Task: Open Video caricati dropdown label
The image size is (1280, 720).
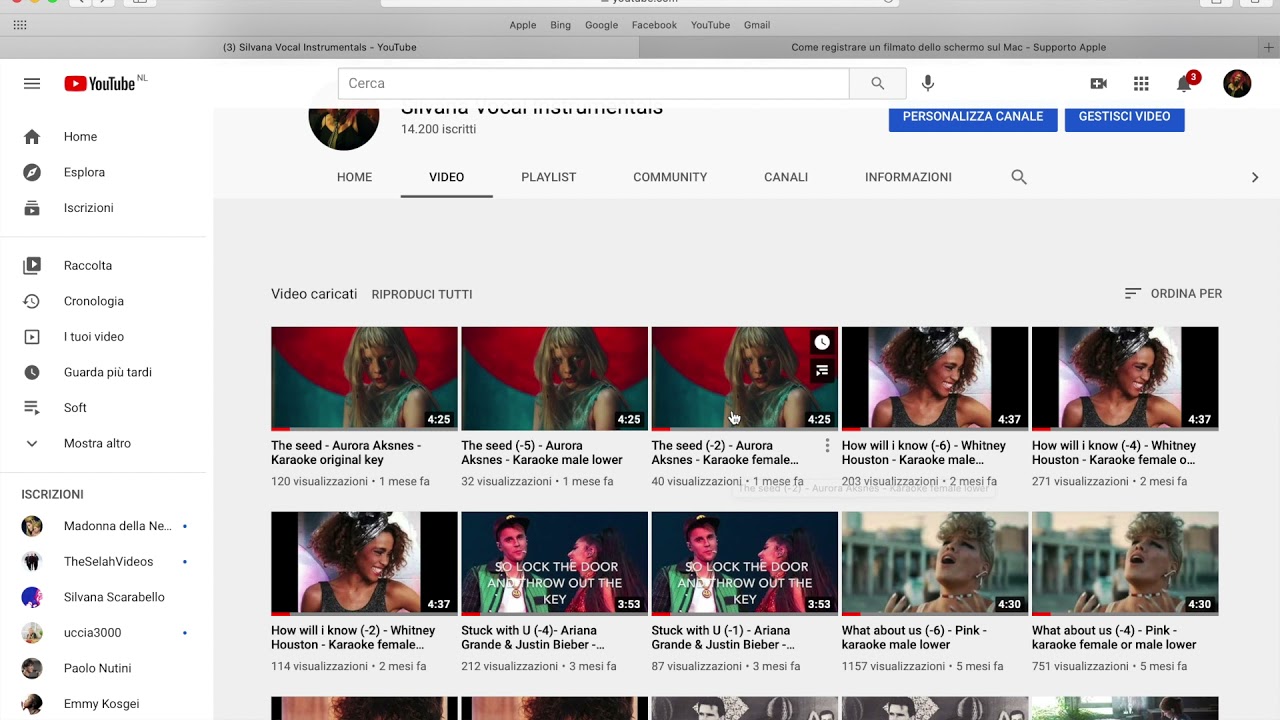Action: point(314,294)
